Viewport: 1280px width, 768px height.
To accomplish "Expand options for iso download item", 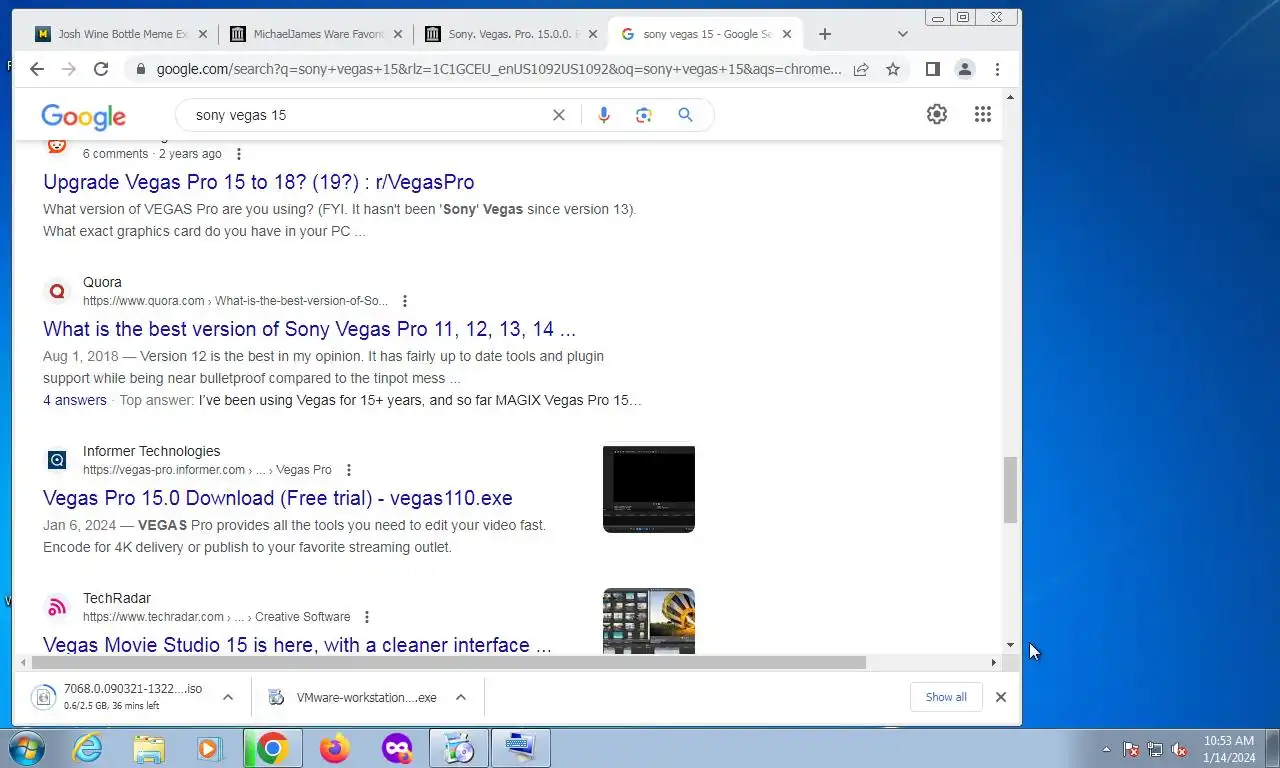I will (x=228, y=697).
